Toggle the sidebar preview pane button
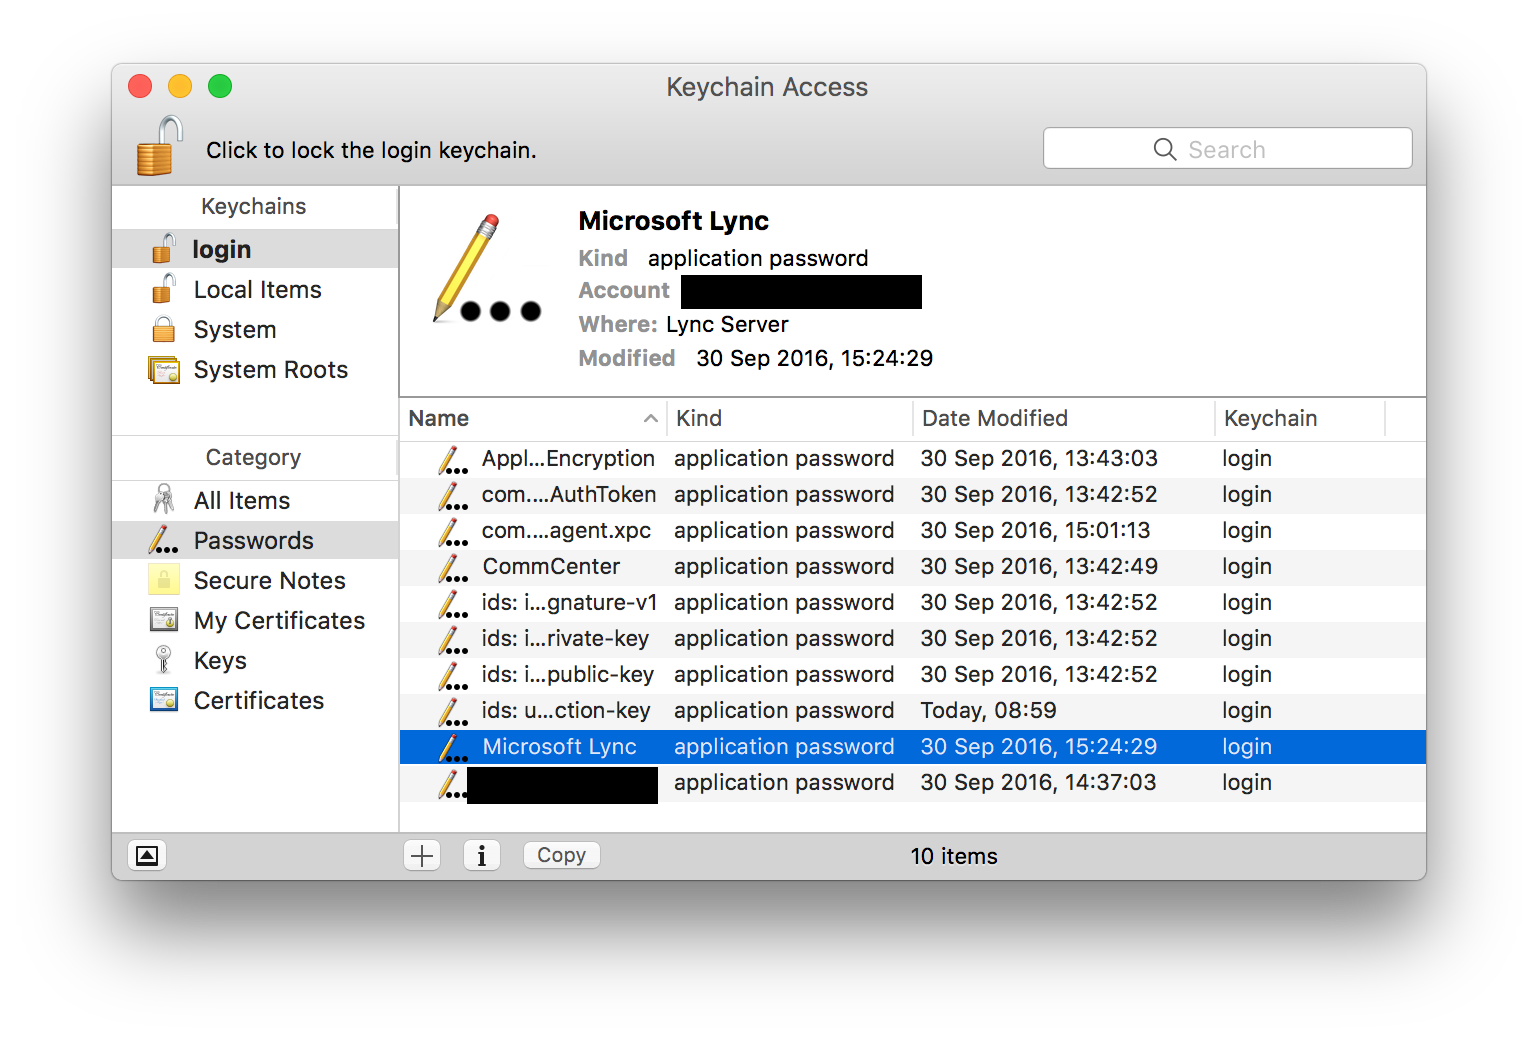The width and height of the screenshot is (1538, 1040). tap(147, 855)
